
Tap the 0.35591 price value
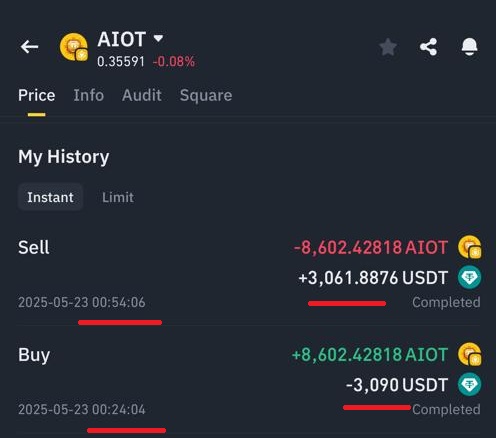pos(121,62)
